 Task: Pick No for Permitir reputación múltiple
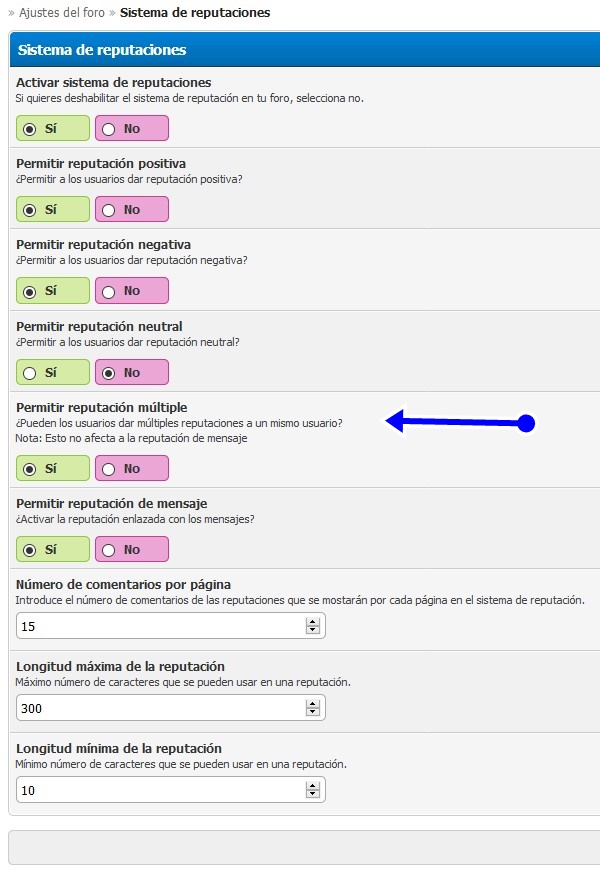pyautogui.click(x=109, y=469)
